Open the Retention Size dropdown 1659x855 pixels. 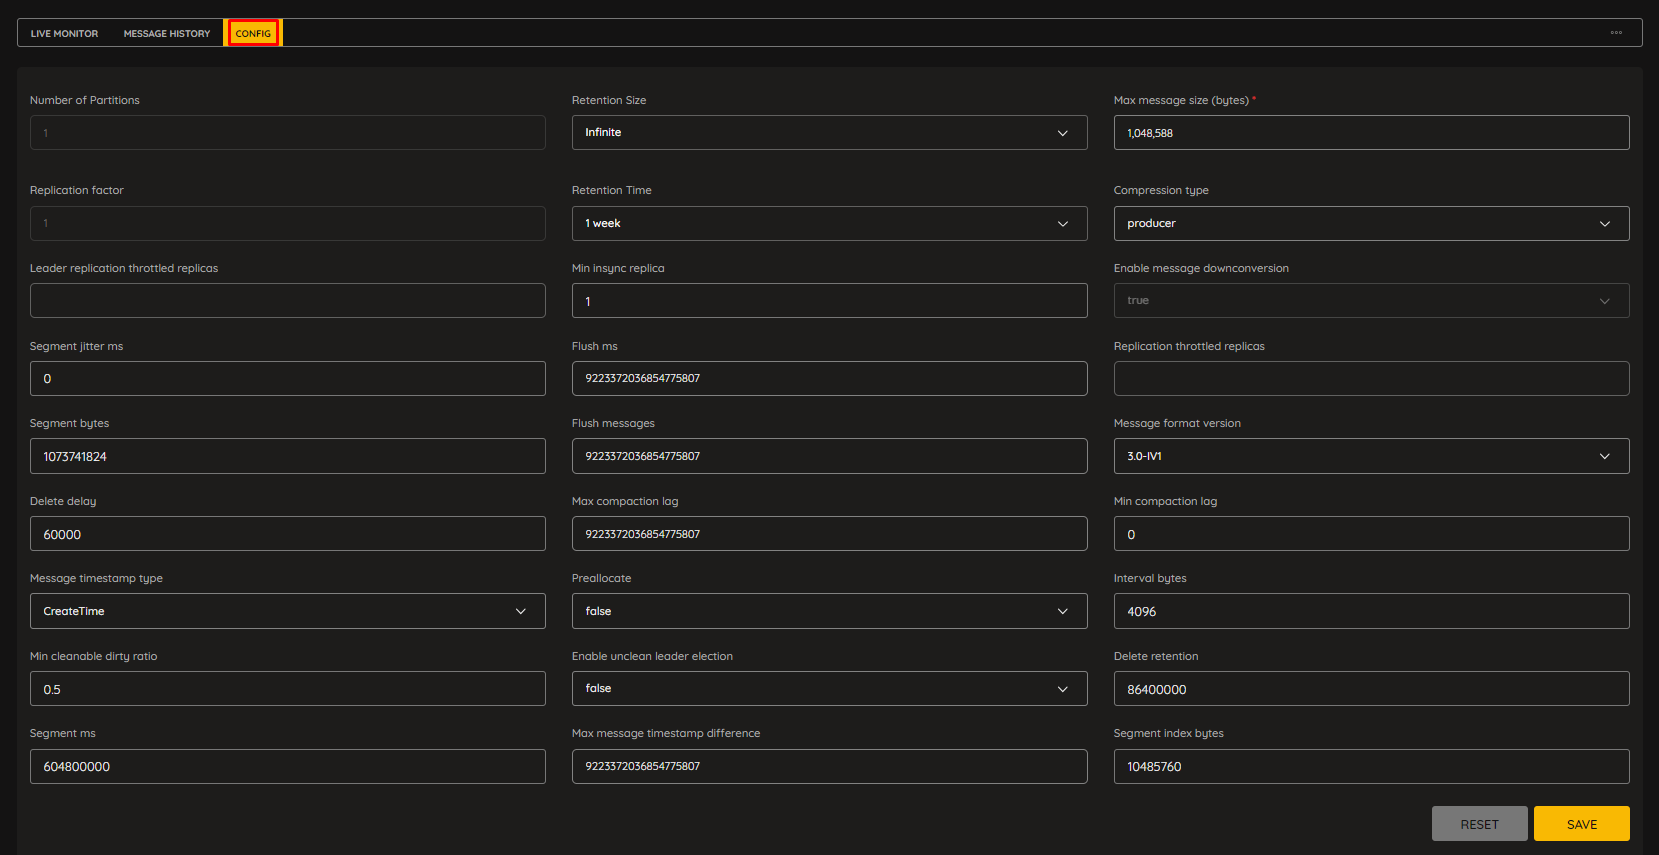tap(829, 133)
